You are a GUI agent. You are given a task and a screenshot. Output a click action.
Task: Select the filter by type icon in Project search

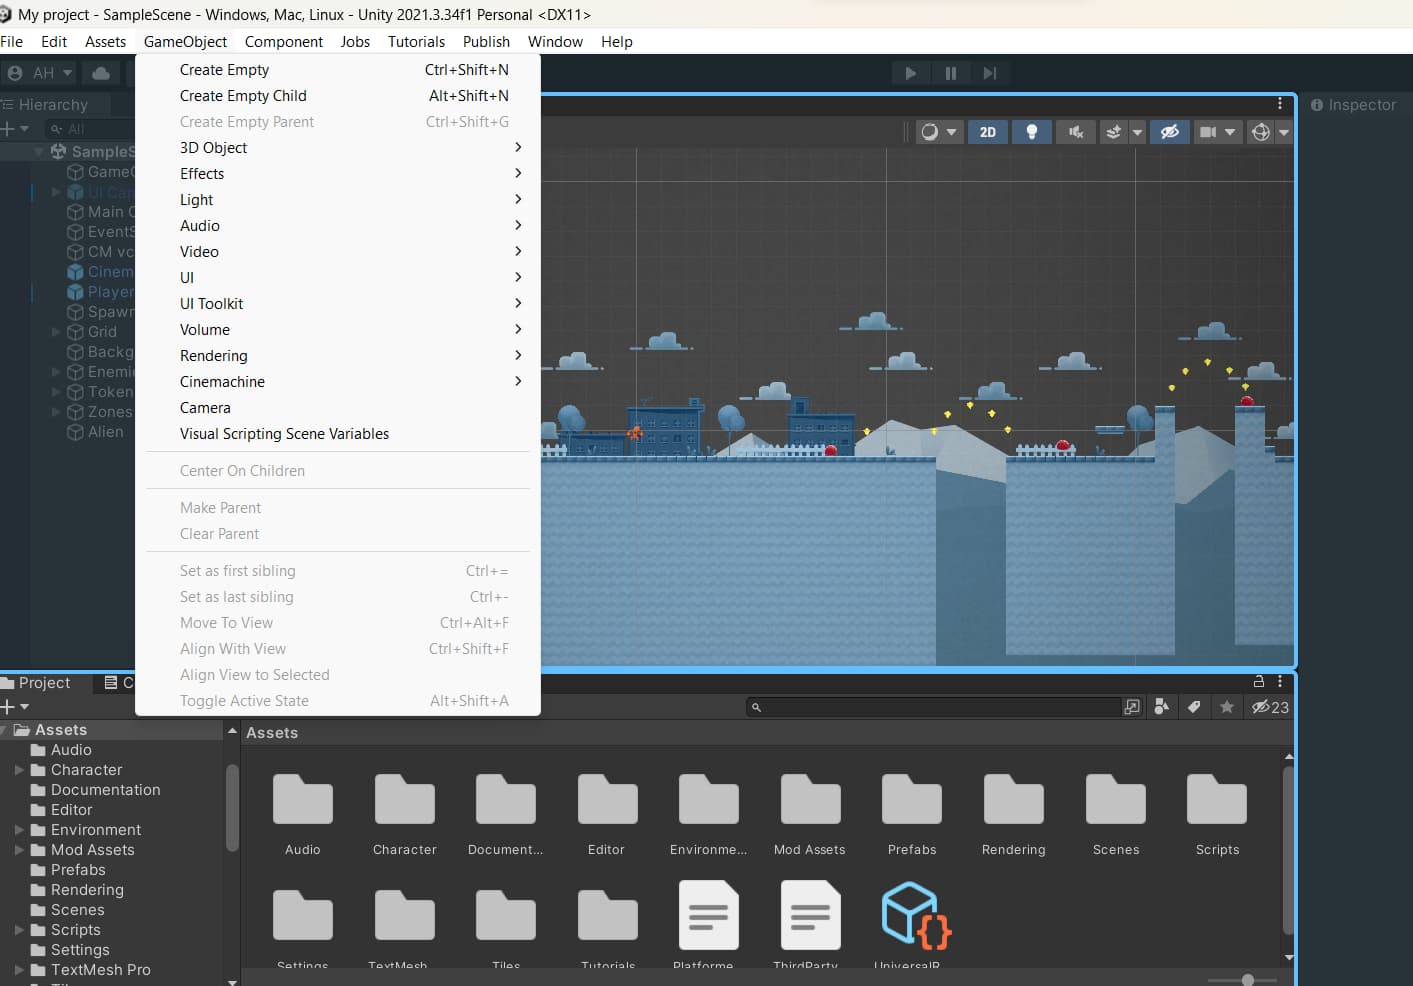(1162, 707)
